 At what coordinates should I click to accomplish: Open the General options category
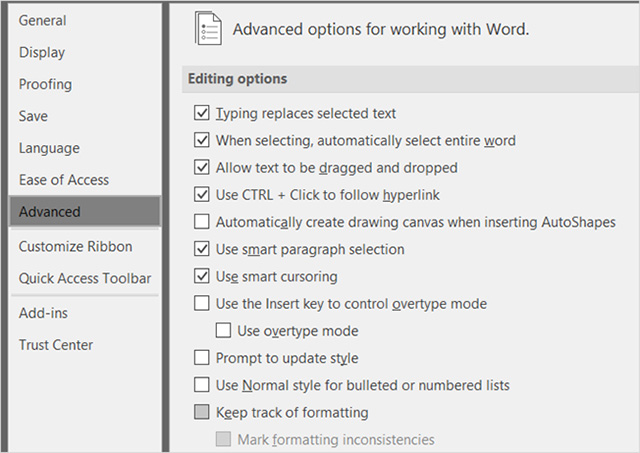point(42,20)
